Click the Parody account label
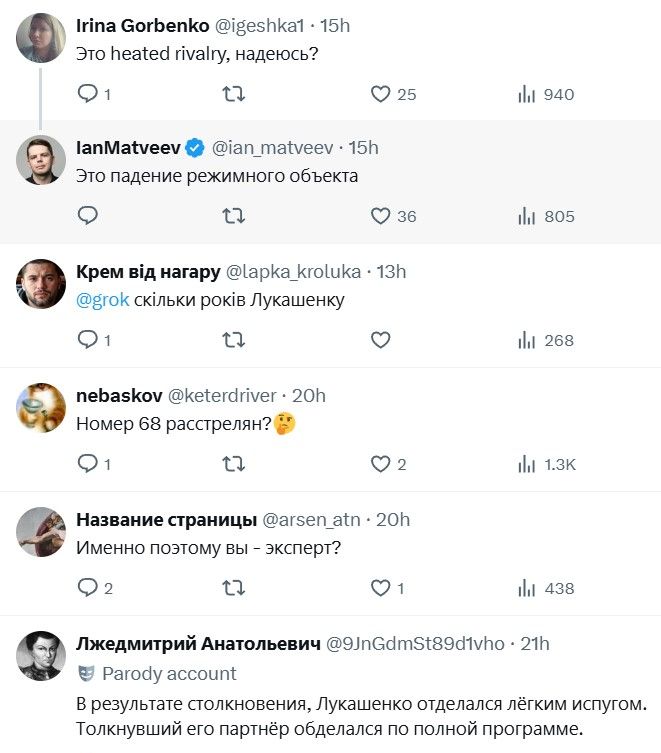This screenshot has height=753, width=661. coord(169,674)
